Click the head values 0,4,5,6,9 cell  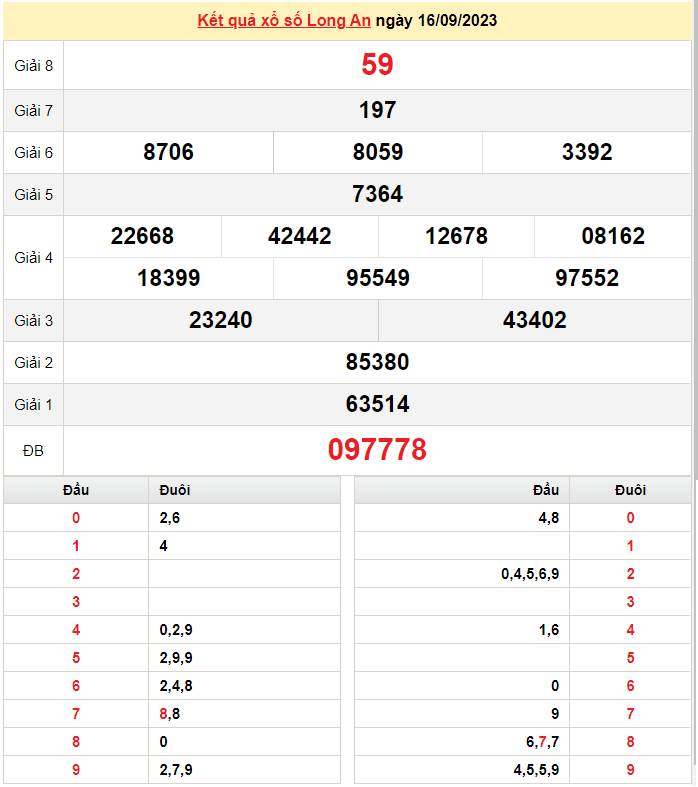coord(462,574)
